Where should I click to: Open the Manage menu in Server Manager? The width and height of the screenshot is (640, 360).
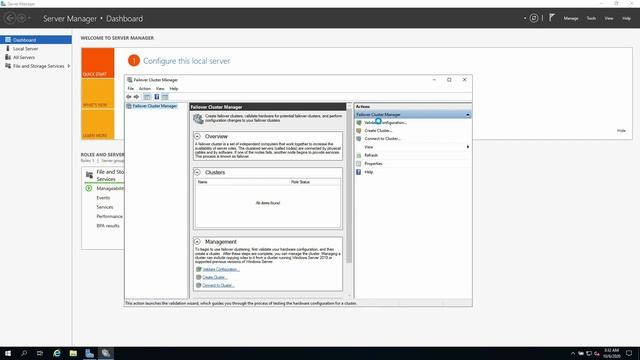[x=571, y=18]
